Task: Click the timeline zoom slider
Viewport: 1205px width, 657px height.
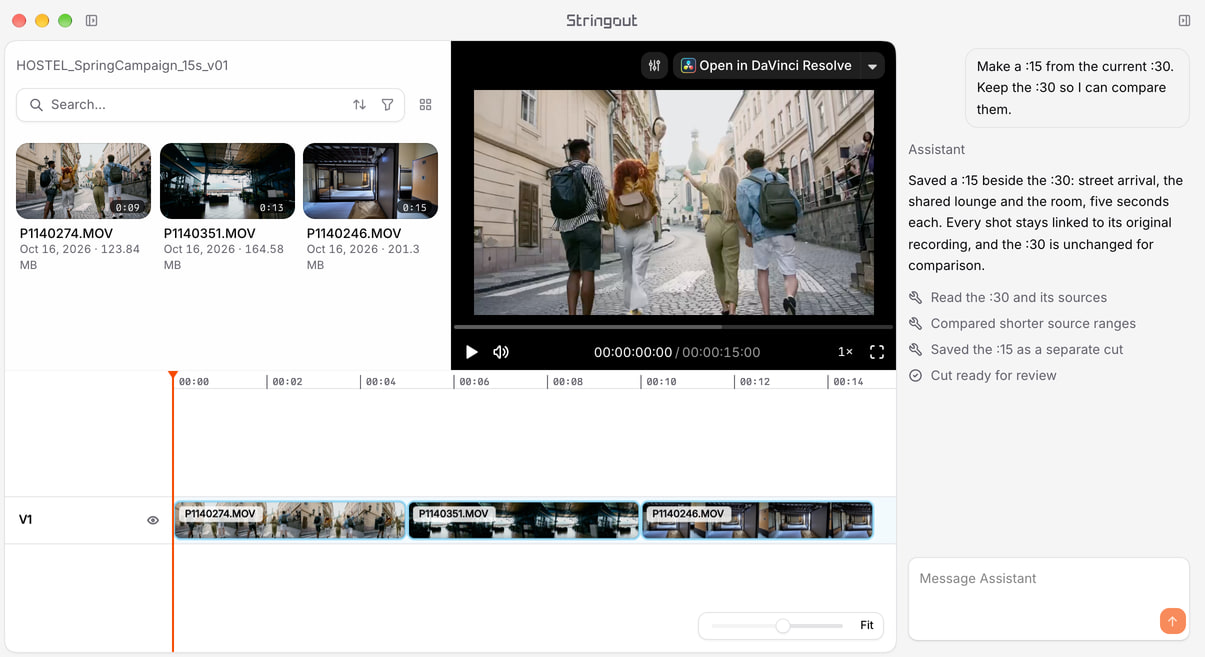Action: point(777,625)
